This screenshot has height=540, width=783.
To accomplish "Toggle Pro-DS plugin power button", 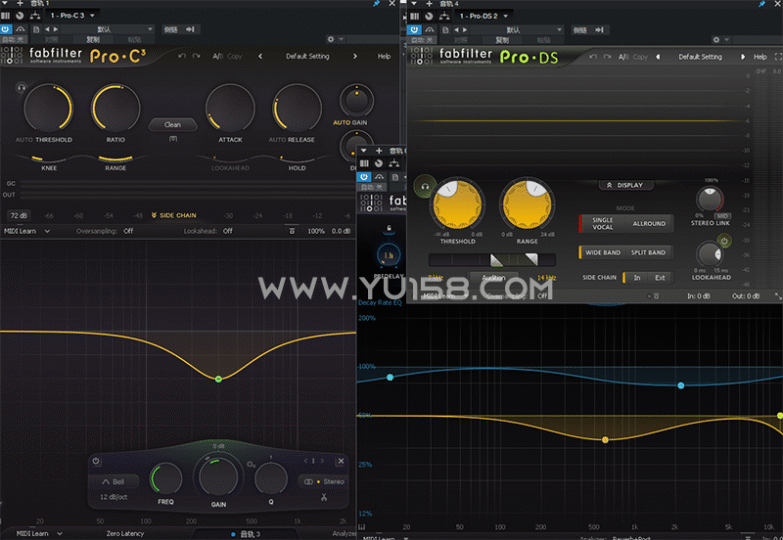I will tap(414, 29).
